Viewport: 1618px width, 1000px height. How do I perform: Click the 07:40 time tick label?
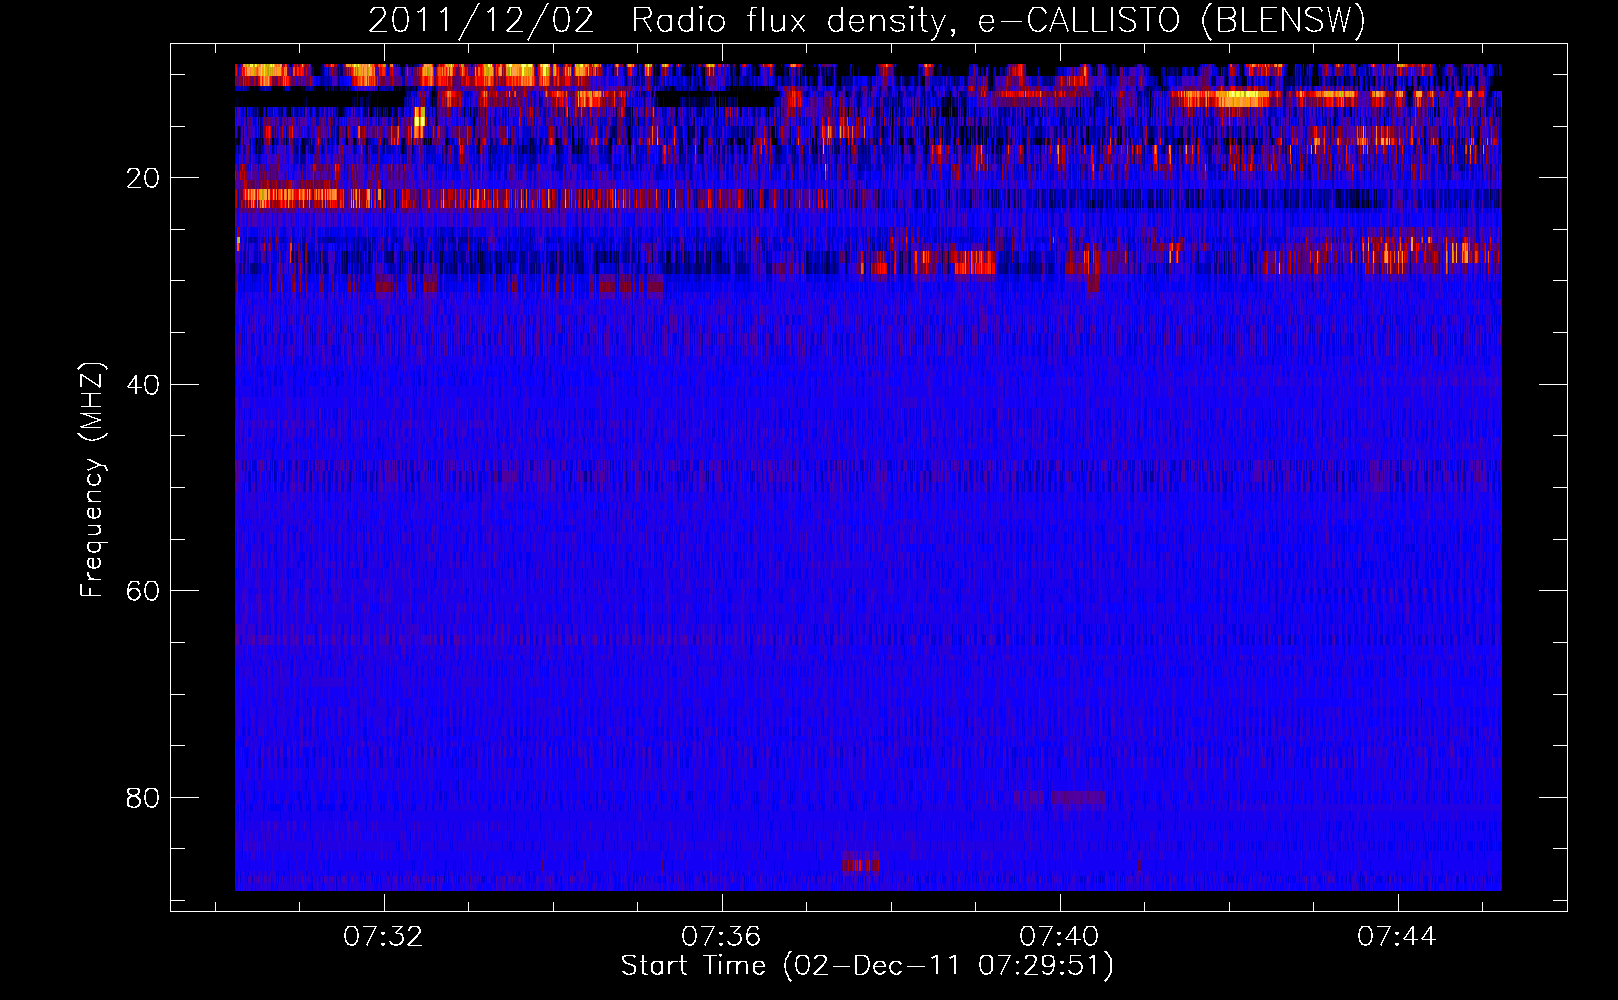pos(1059,937)
